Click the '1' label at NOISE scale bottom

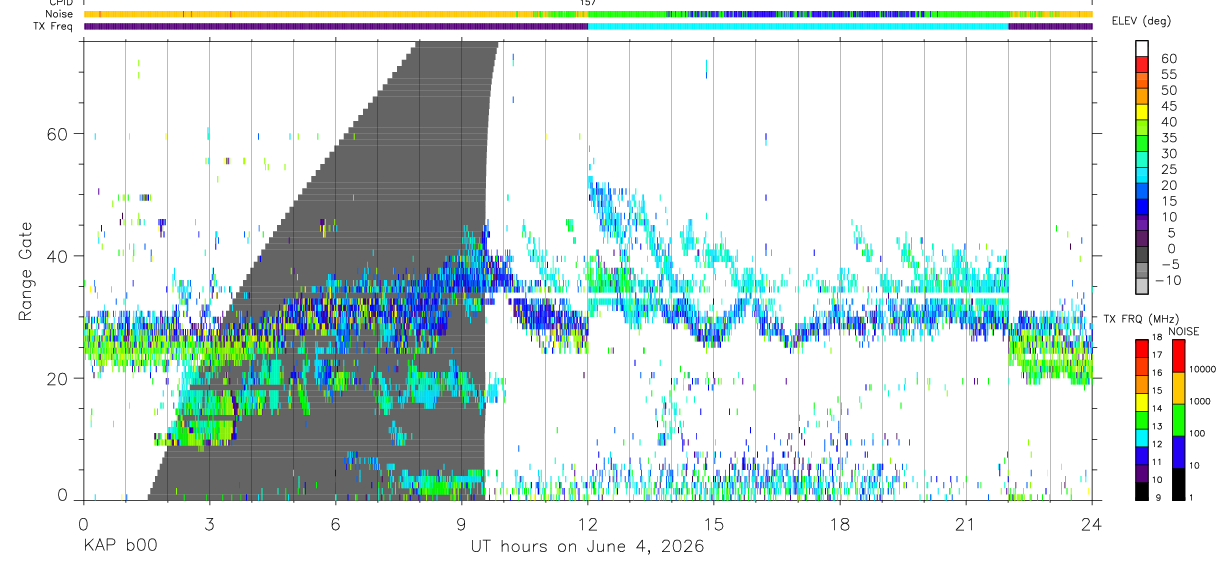1192,497
